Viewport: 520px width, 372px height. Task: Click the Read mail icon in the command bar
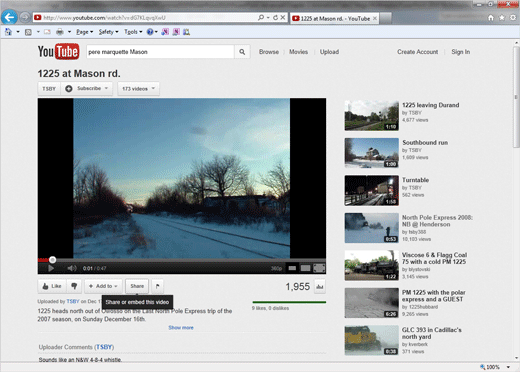[x=47, y=32]
